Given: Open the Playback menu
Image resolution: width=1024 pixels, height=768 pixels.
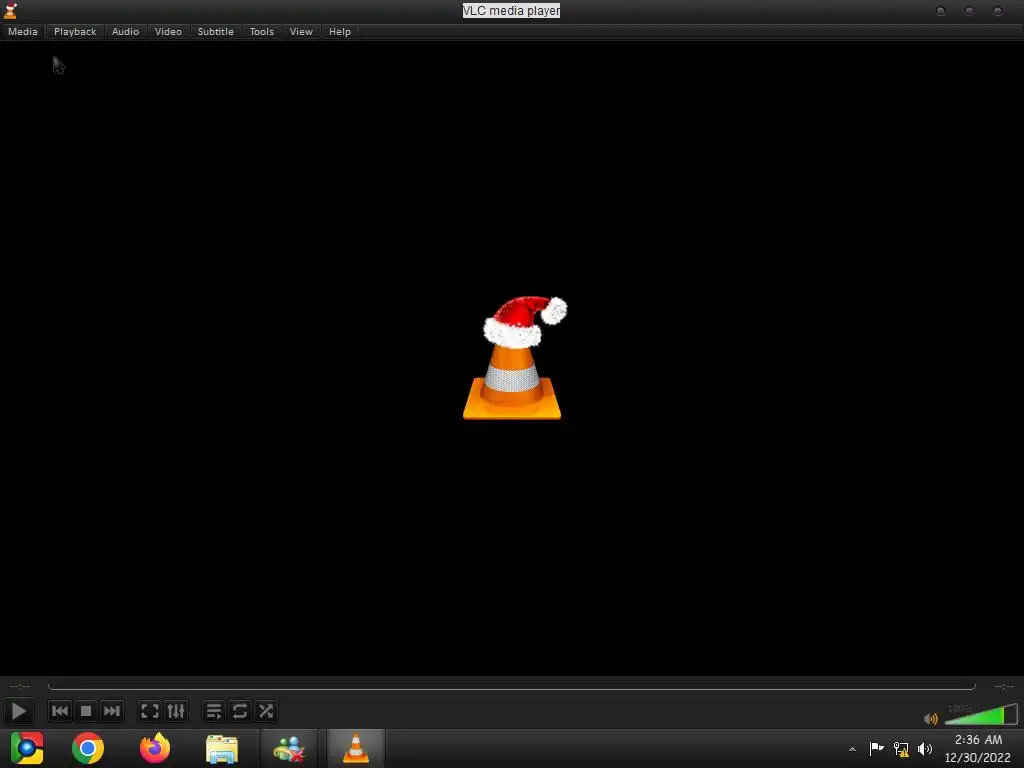Looking at the screenshot, I should tap(75, 31).
